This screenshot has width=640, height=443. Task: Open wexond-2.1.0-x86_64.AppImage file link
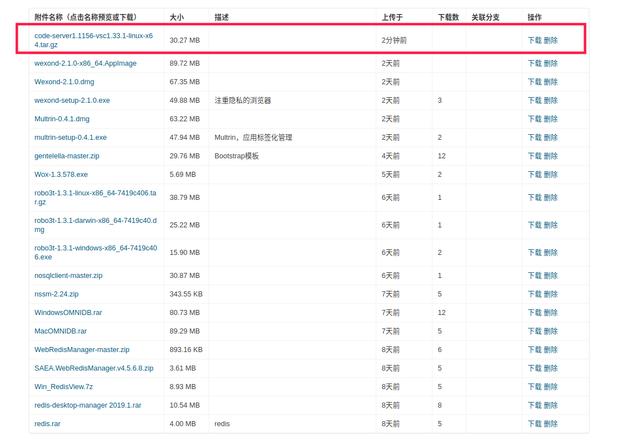click(x=85, y=63)
